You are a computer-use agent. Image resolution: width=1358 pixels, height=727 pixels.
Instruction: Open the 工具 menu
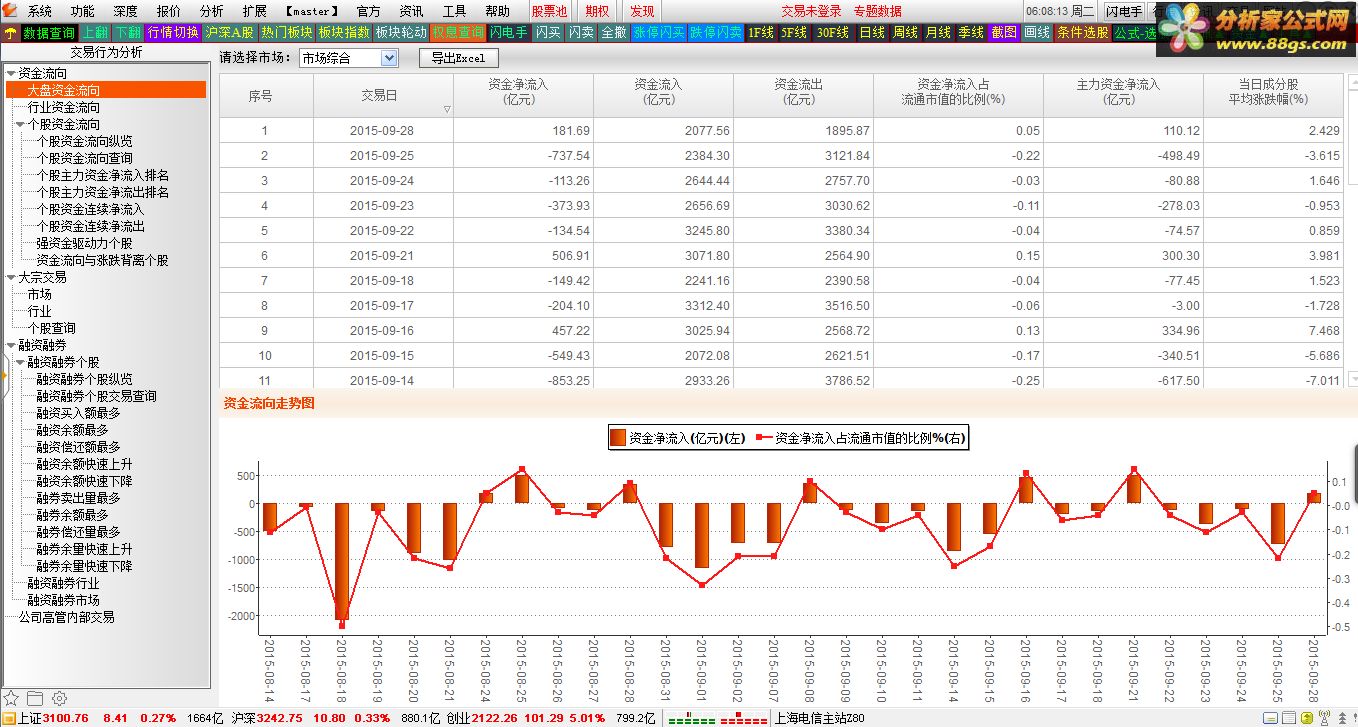[x=454, y=11]
